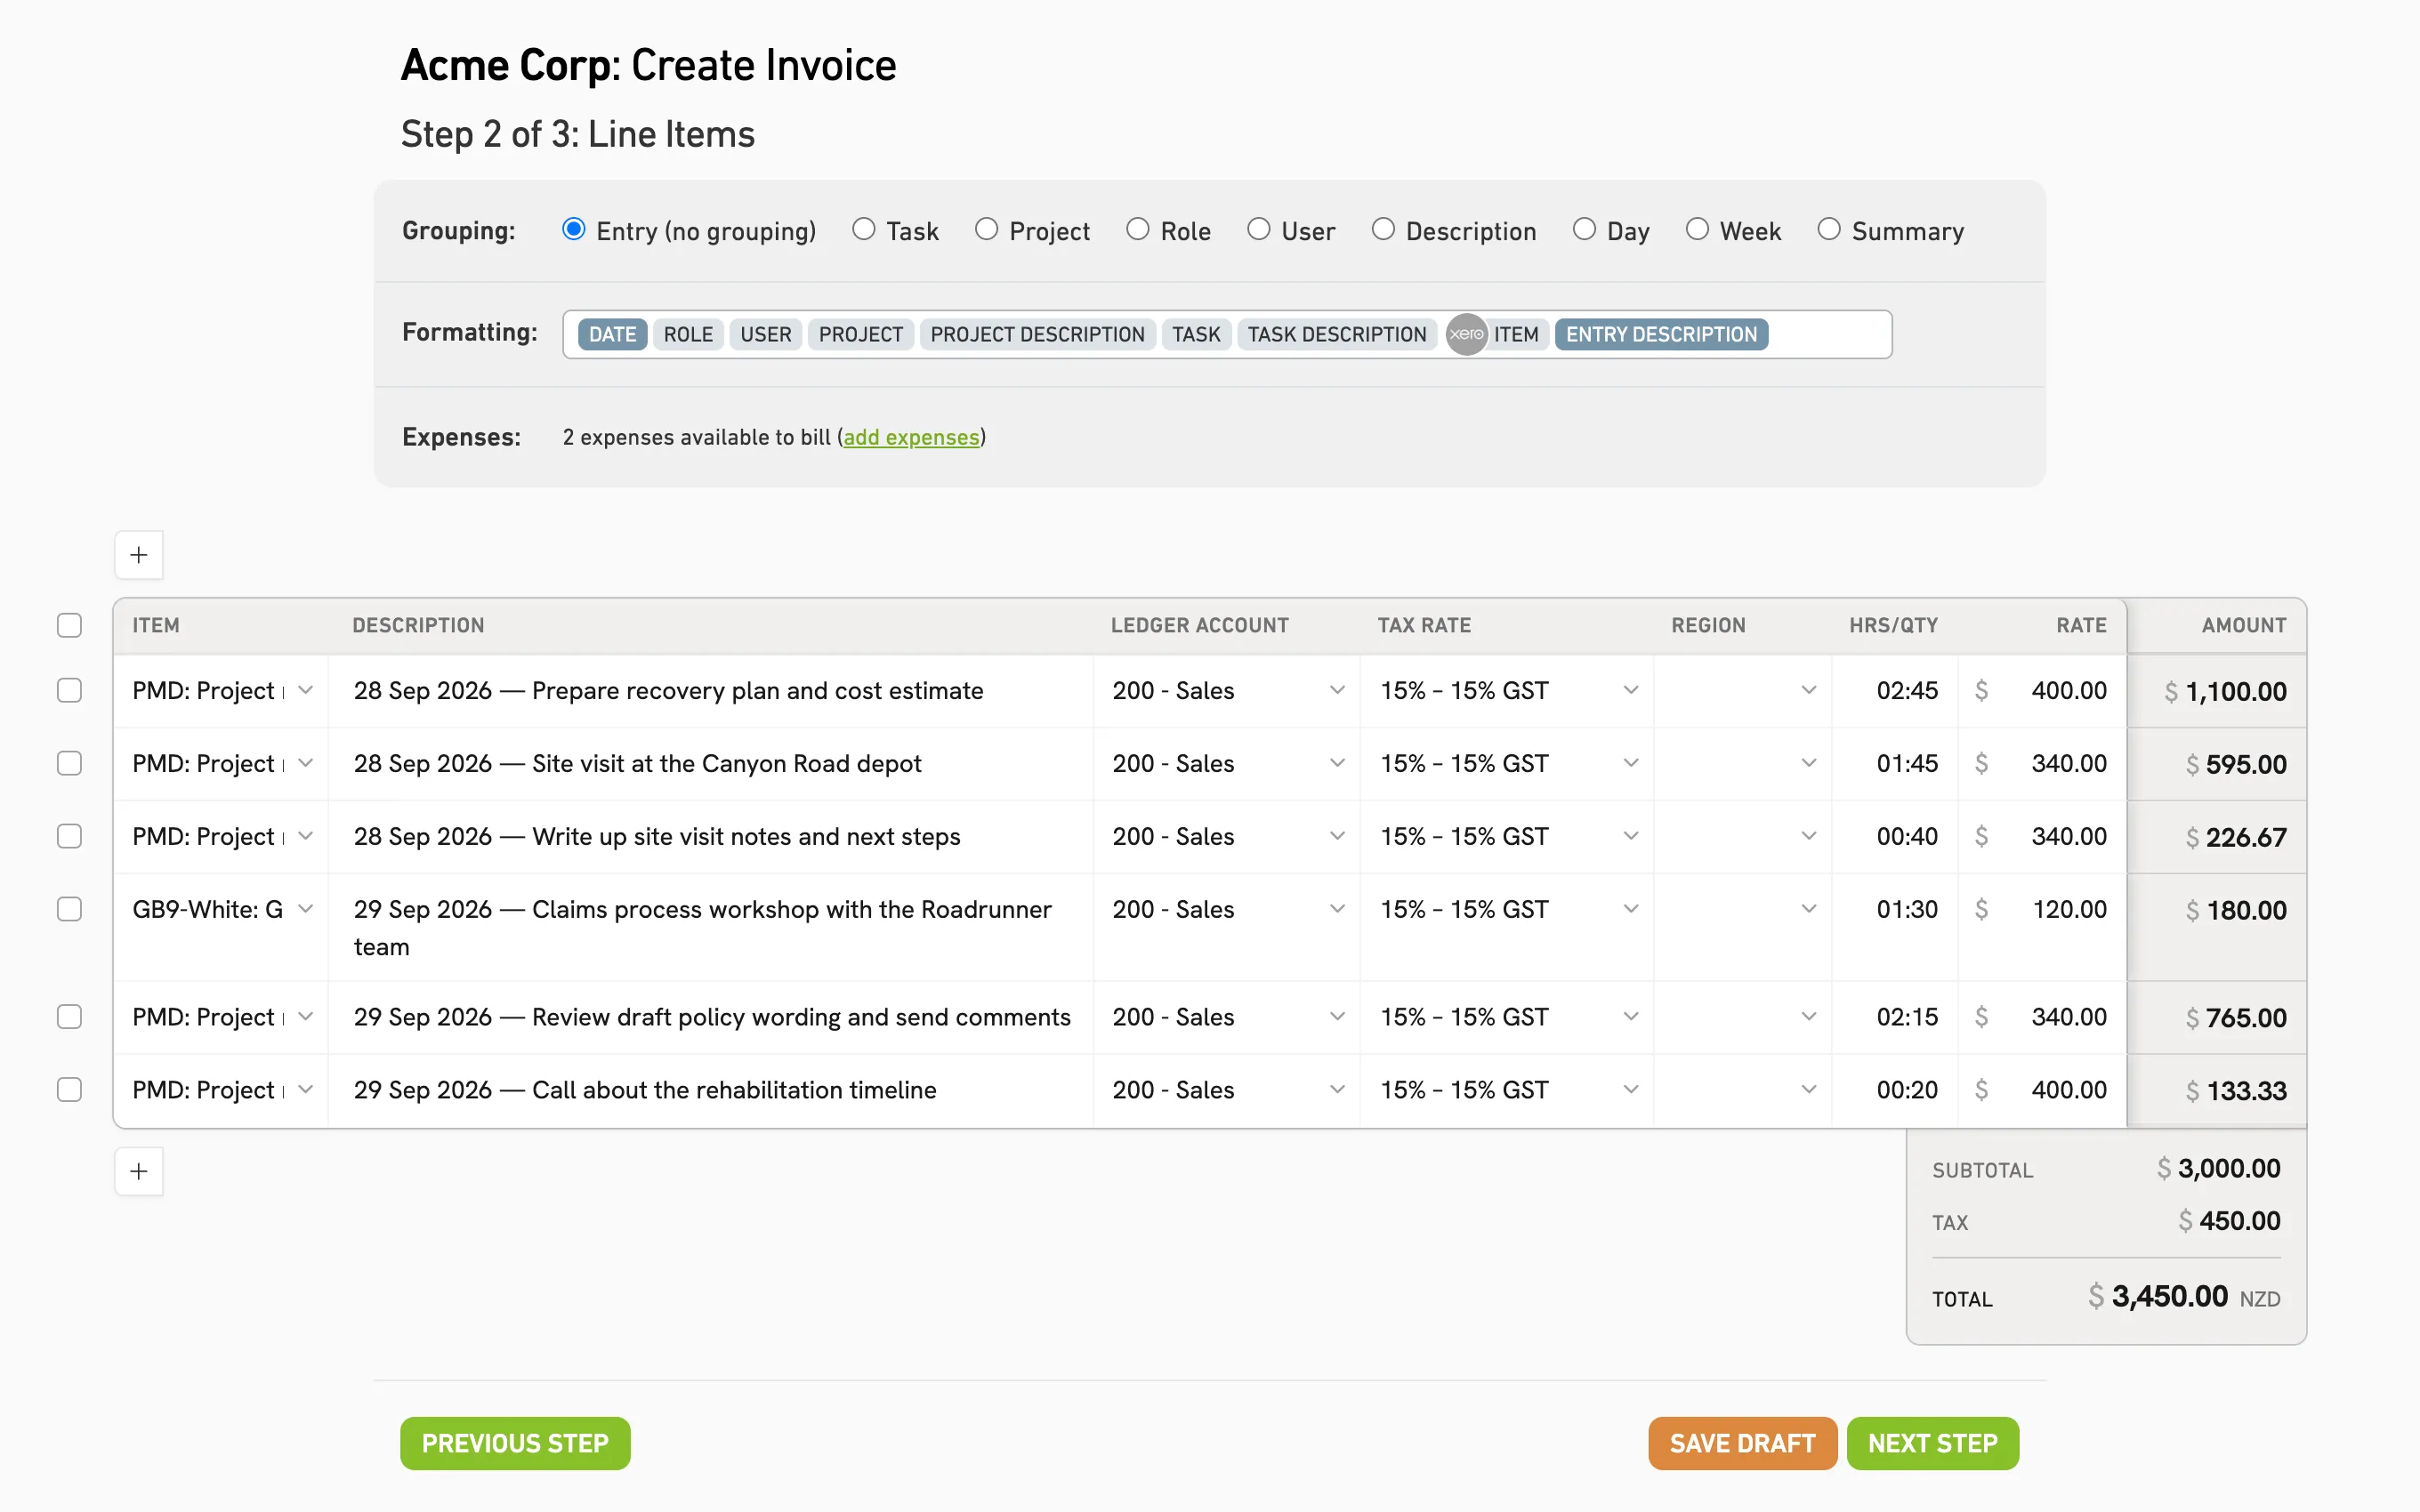Screen dimensions: 2420x1512
Task: Choose Entry (no grouping) radio
Action: pos(574,230)
